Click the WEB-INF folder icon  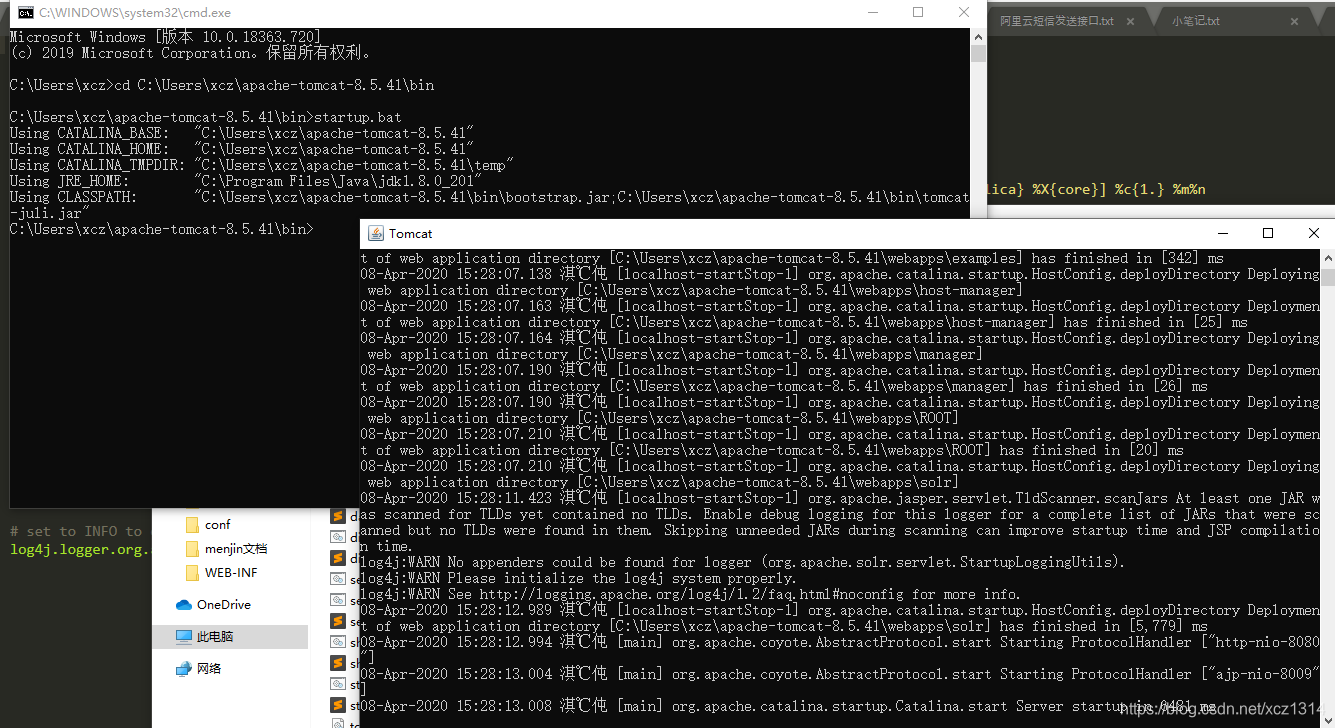[192, 572]
